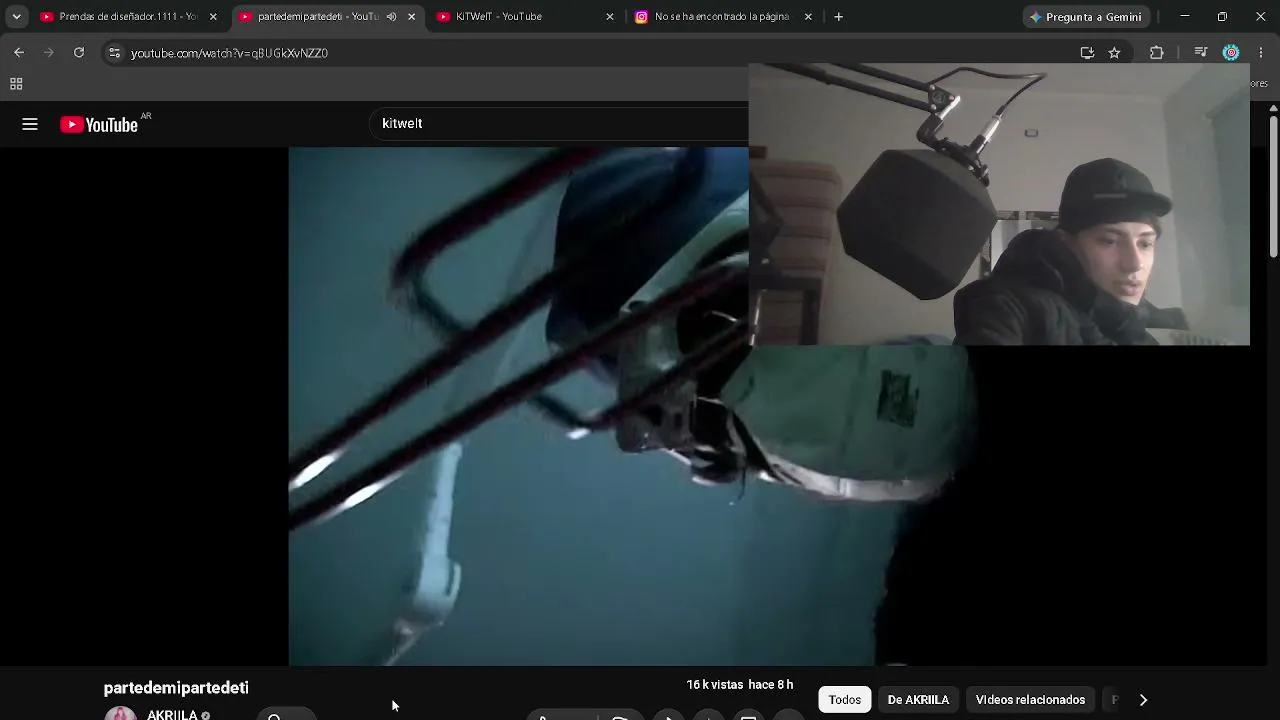Close the Prendas de diseñador tab

213,17
